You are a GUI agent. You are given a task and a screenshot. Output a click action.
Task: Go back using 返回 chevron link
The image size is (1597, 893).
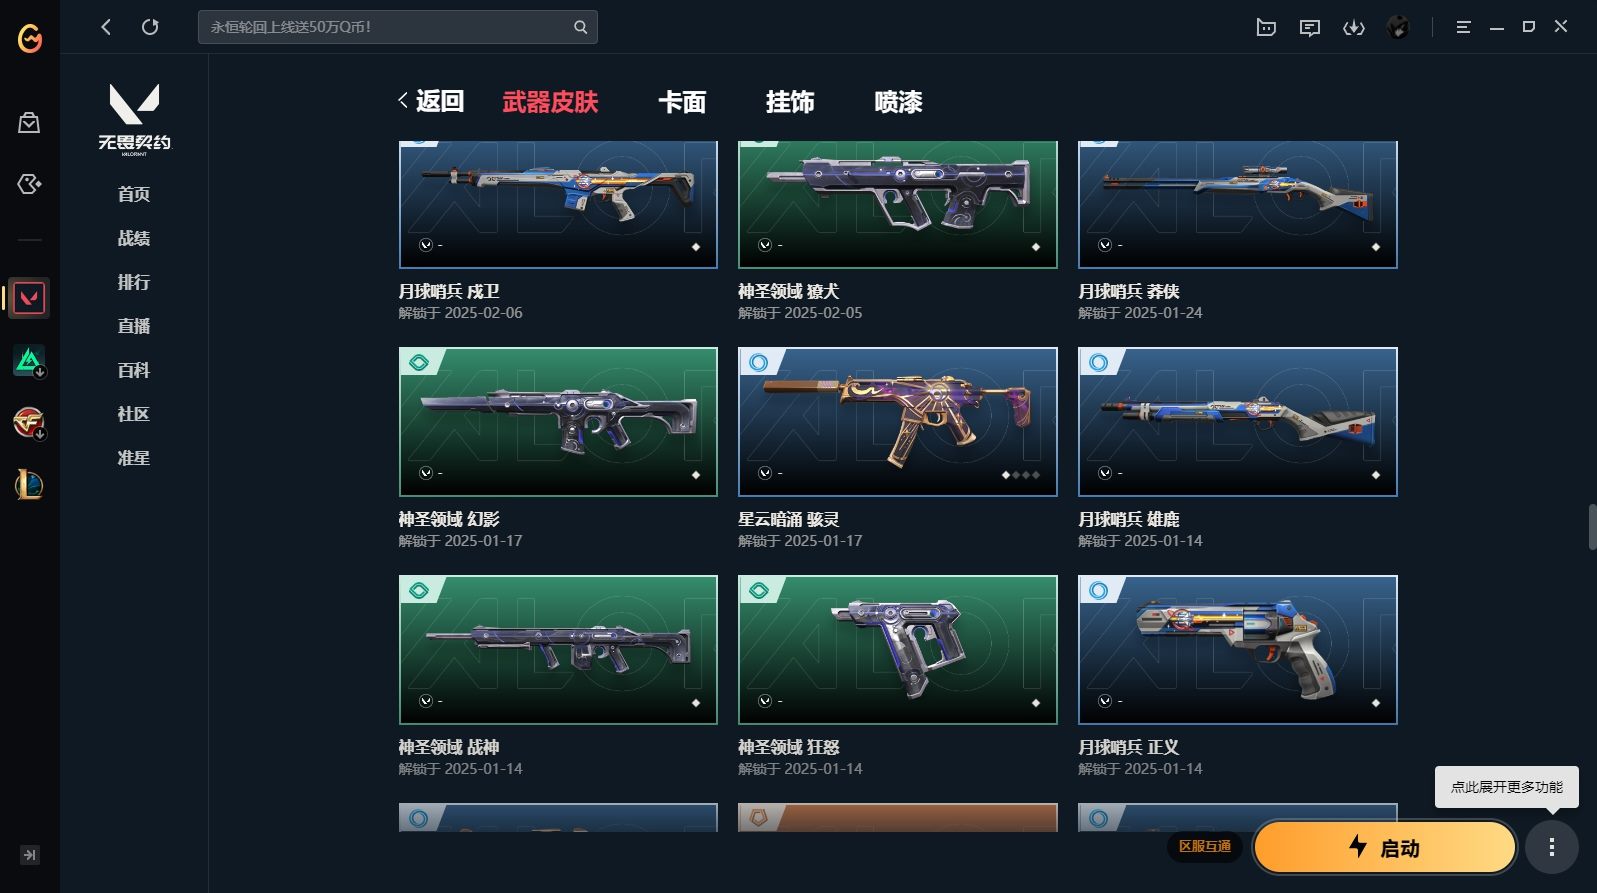point(431,101)
